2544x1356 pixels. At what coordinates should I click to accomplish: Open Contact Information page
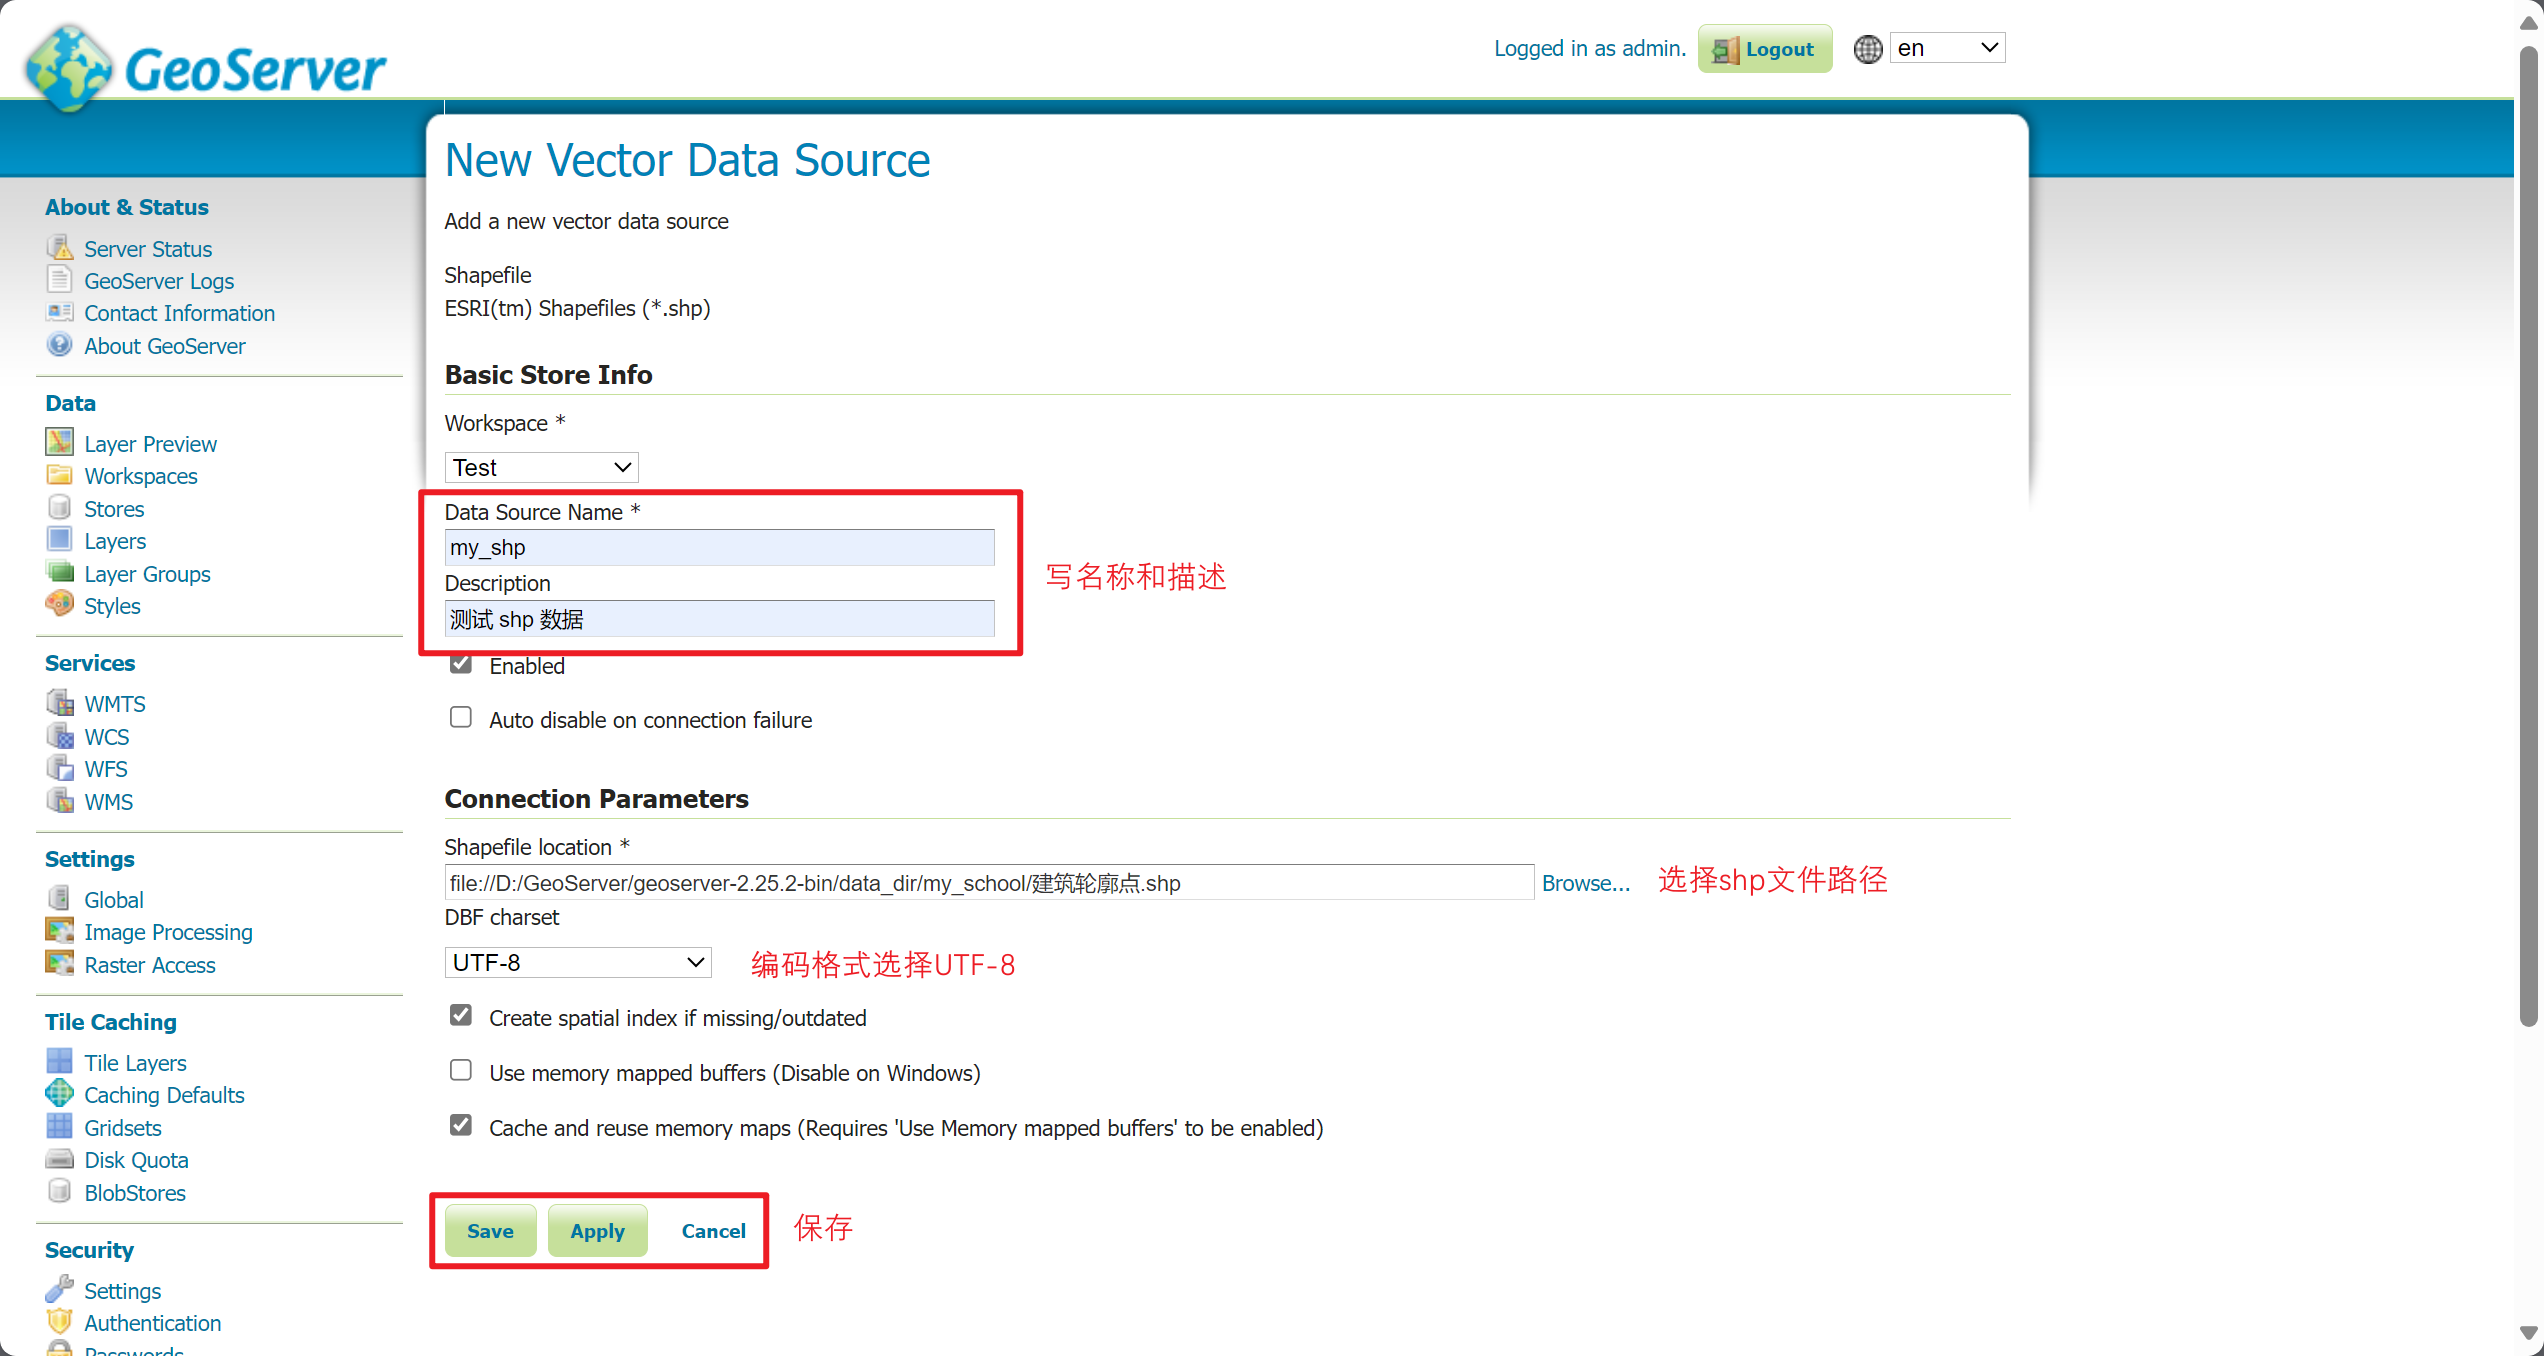(x=179, y=313)
